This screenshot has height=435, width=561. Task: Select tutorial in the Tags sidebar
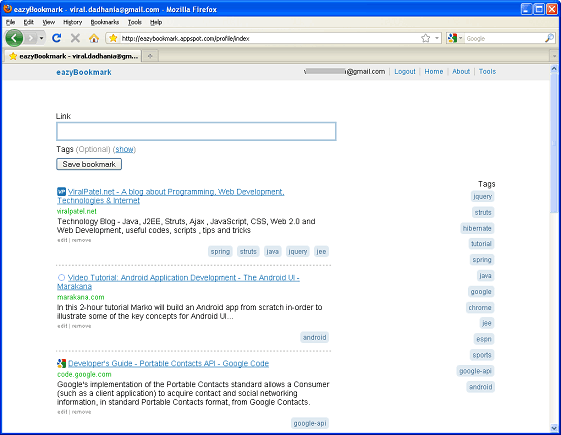pos(481,244)
